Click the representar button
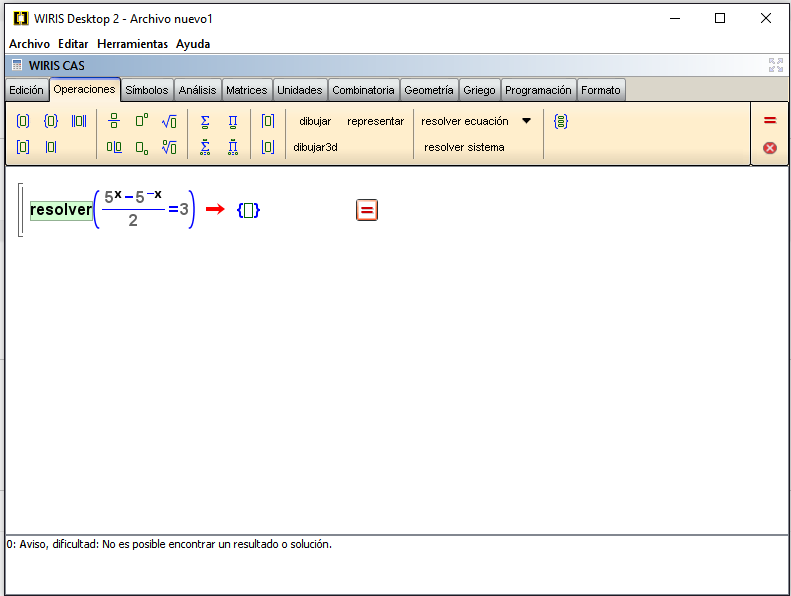791x596 pixels. [x=375, y=121]
